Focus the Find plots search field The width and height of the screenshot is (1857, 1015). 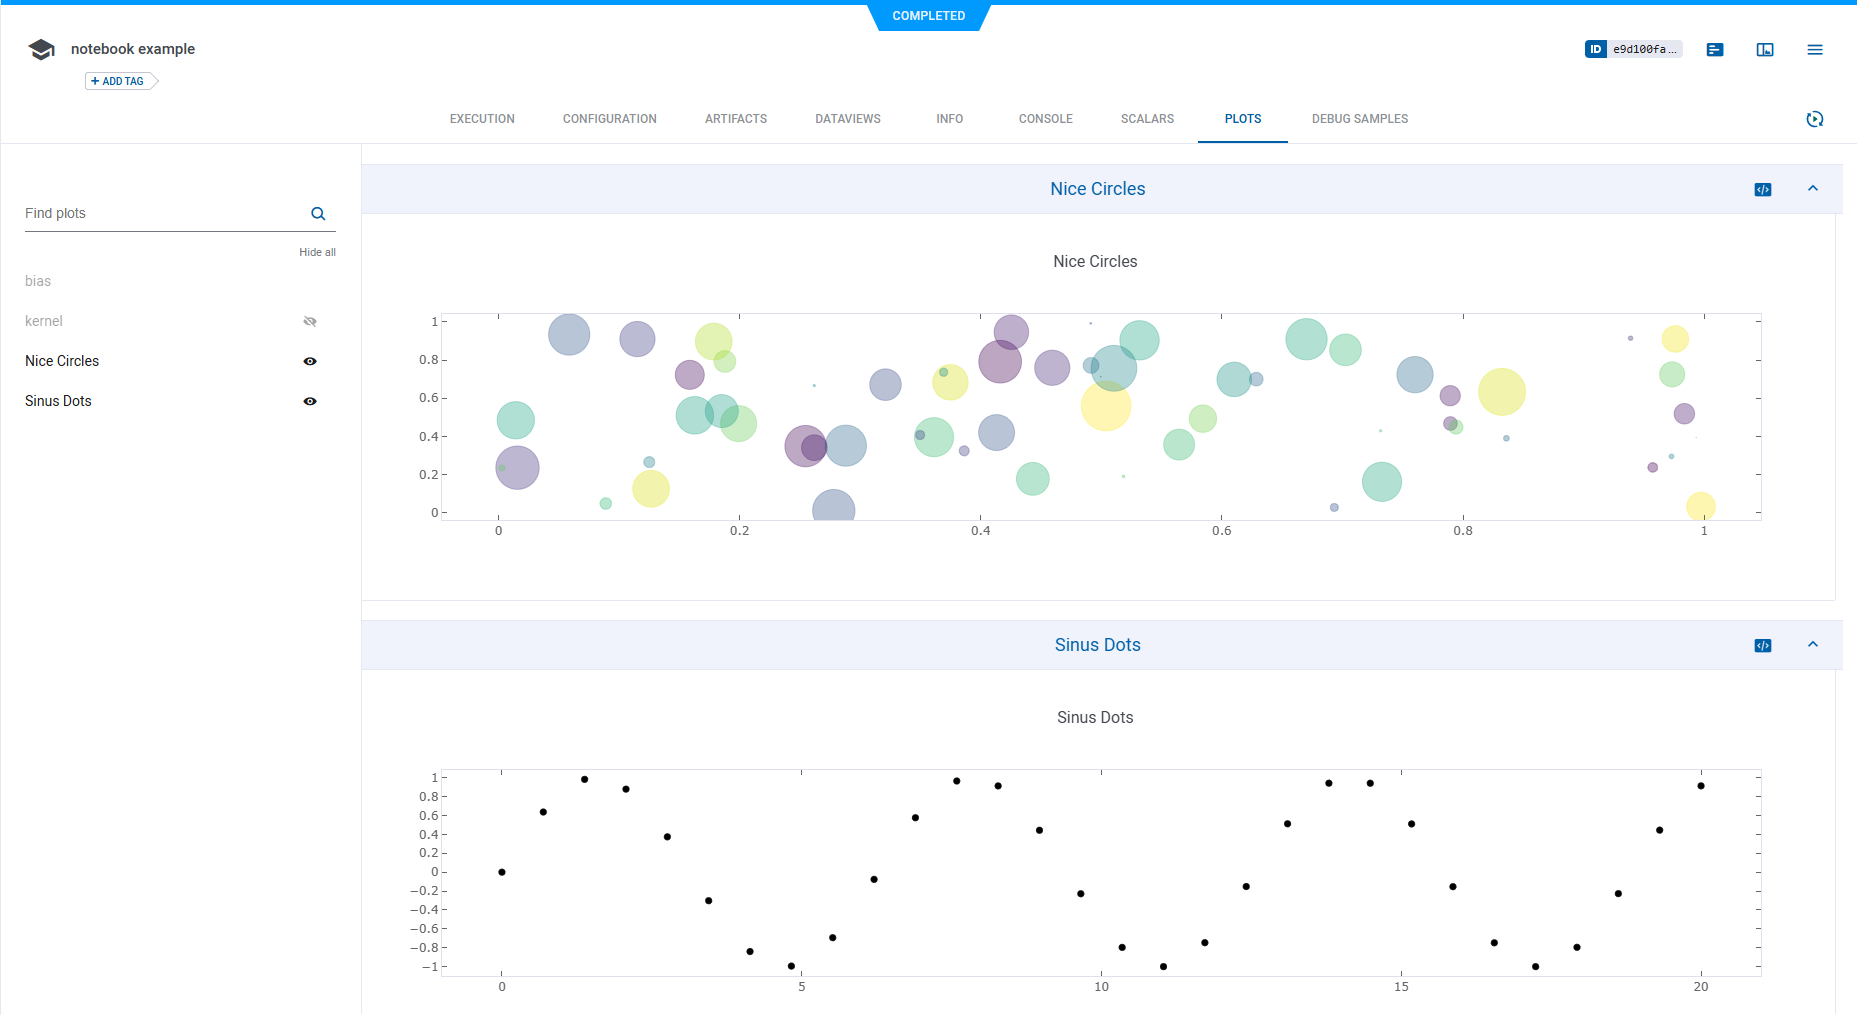(160, 214)
